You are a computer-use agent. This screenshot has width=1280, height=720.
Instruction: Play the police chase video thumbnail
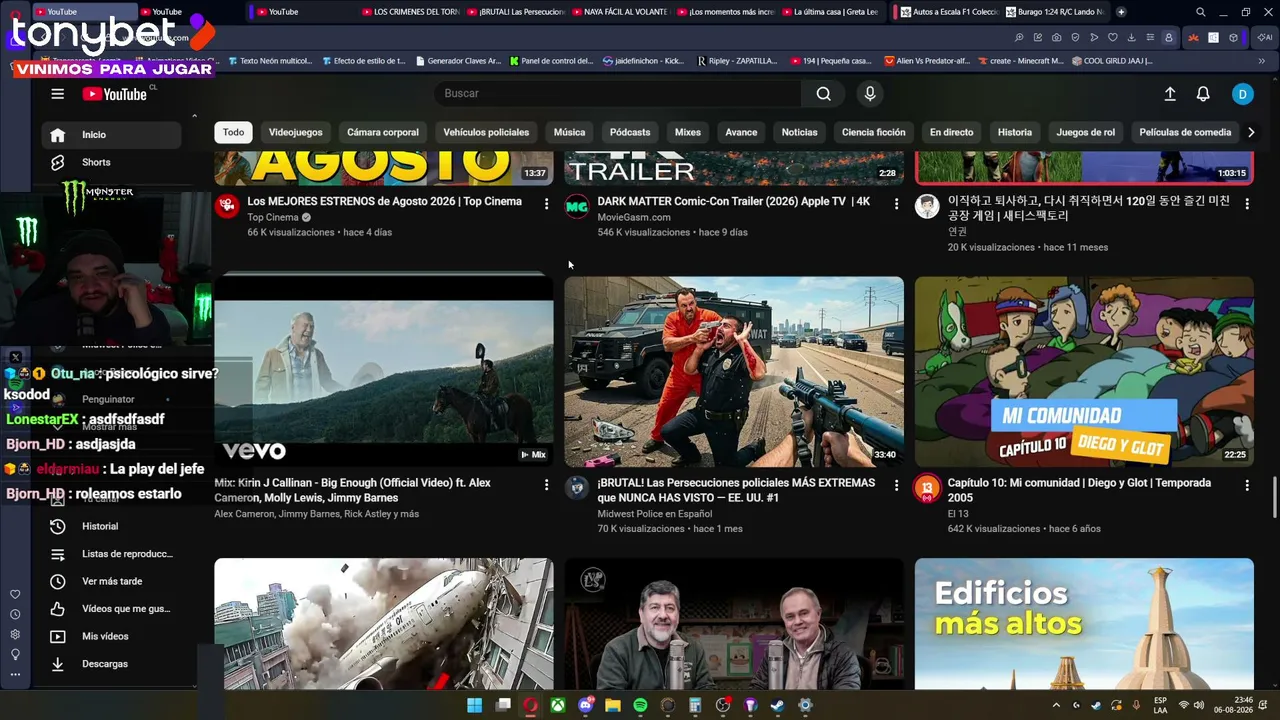(734, 372)
